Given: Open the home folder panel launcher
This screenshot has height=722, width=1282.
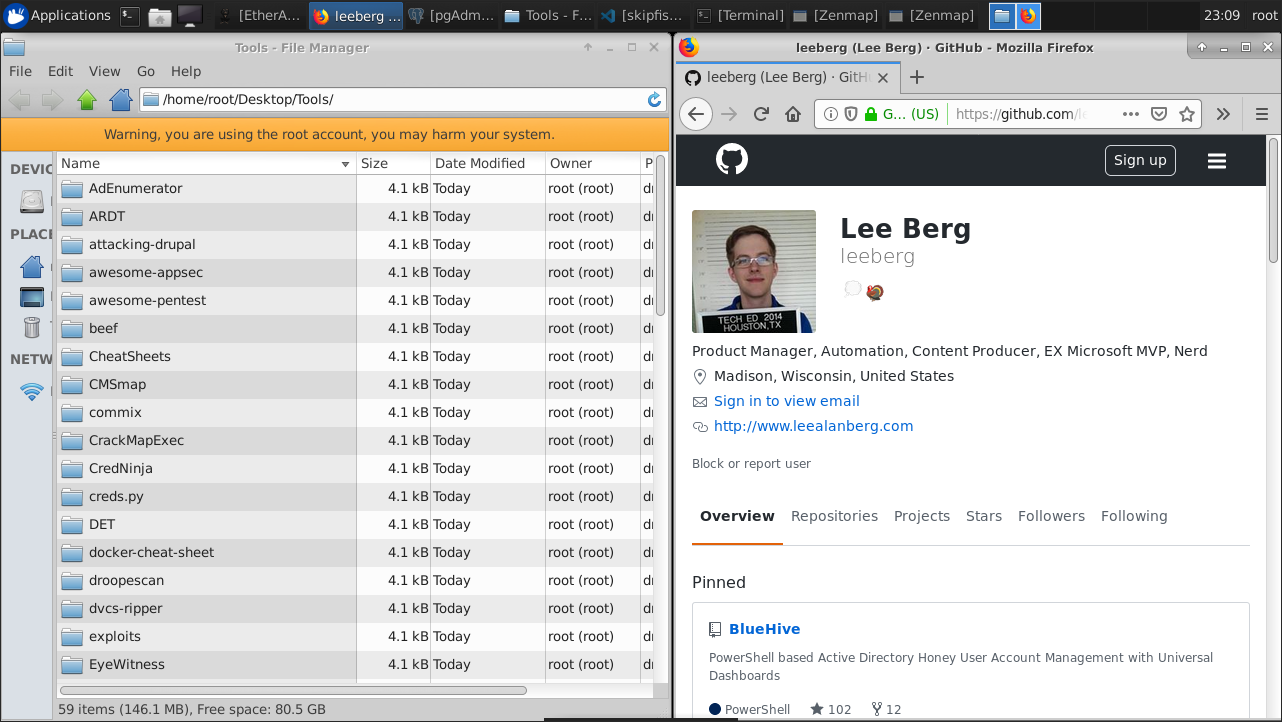Looking at the screenshot, I should (x=159, y=16).
